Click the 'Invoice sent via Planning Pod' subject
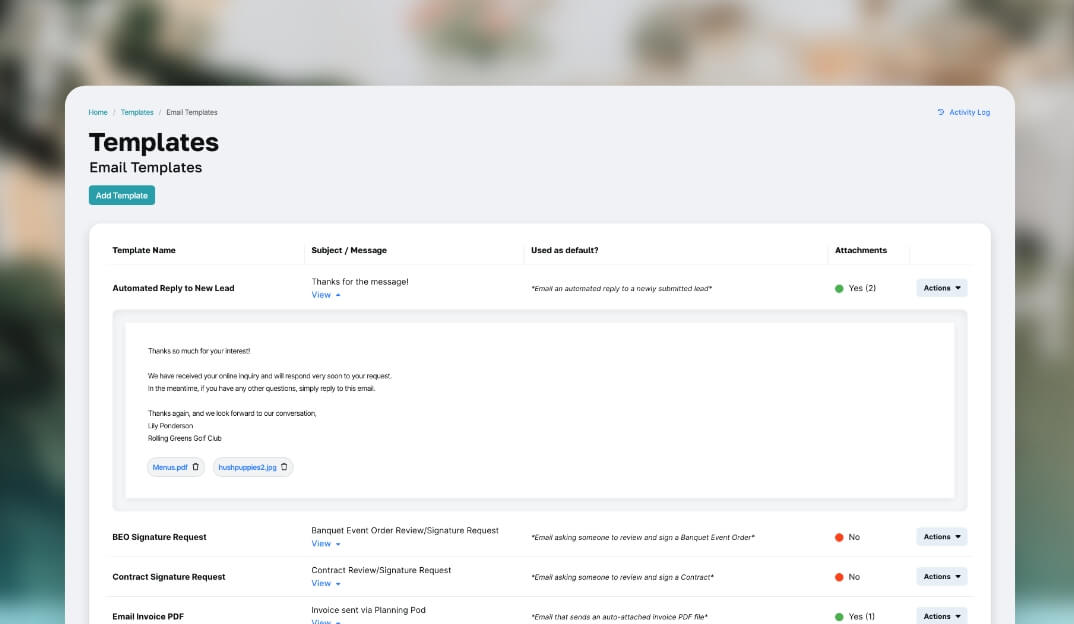 pos(369,610)
